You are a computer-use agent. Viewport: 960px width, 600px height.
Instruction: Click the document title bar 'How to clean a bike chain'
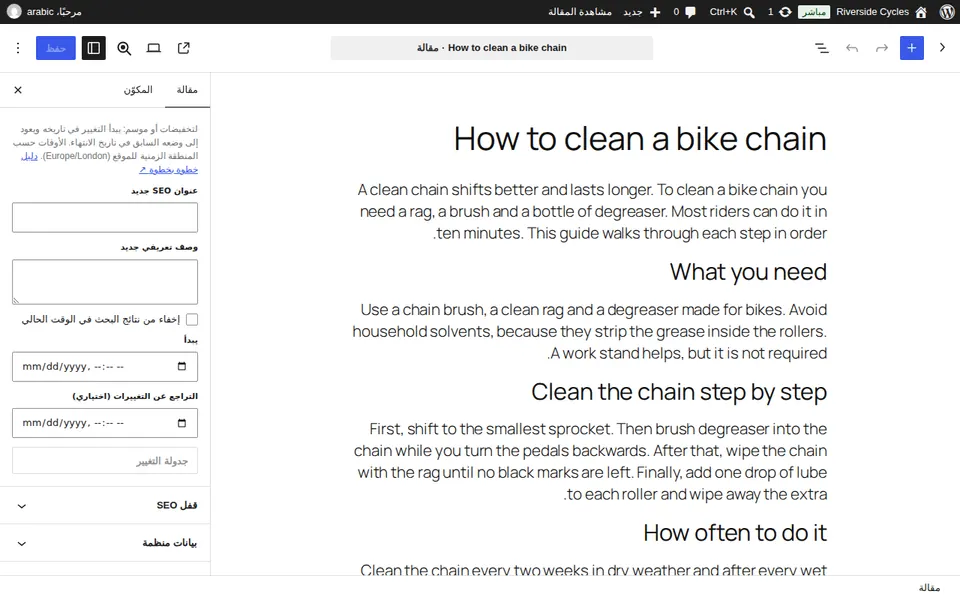click(x=492, y=48)
